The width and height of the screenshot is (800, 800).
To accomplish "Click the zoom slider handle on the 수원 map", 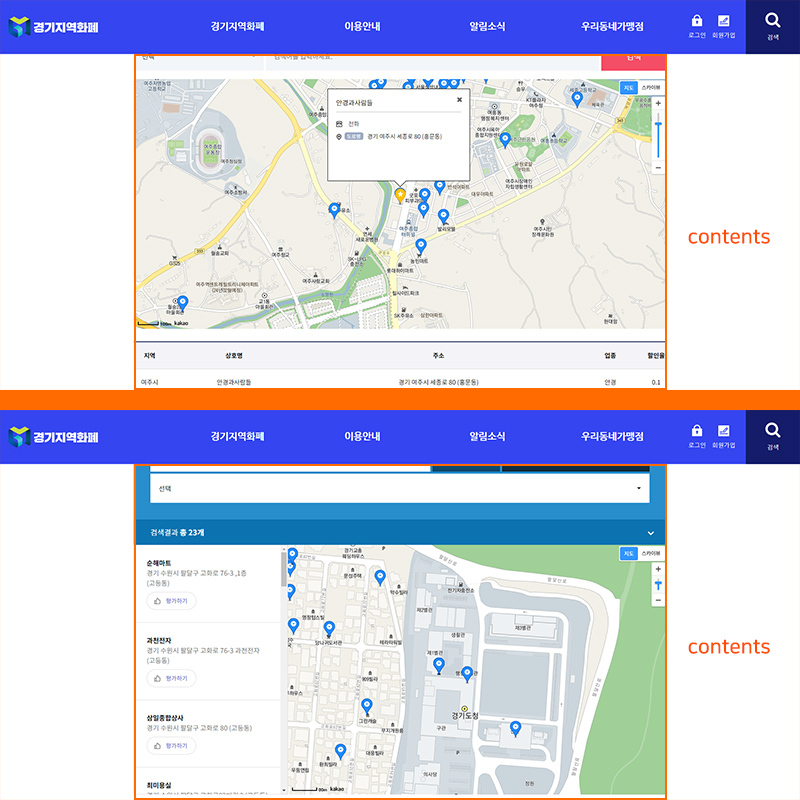I will coord(658,583).
